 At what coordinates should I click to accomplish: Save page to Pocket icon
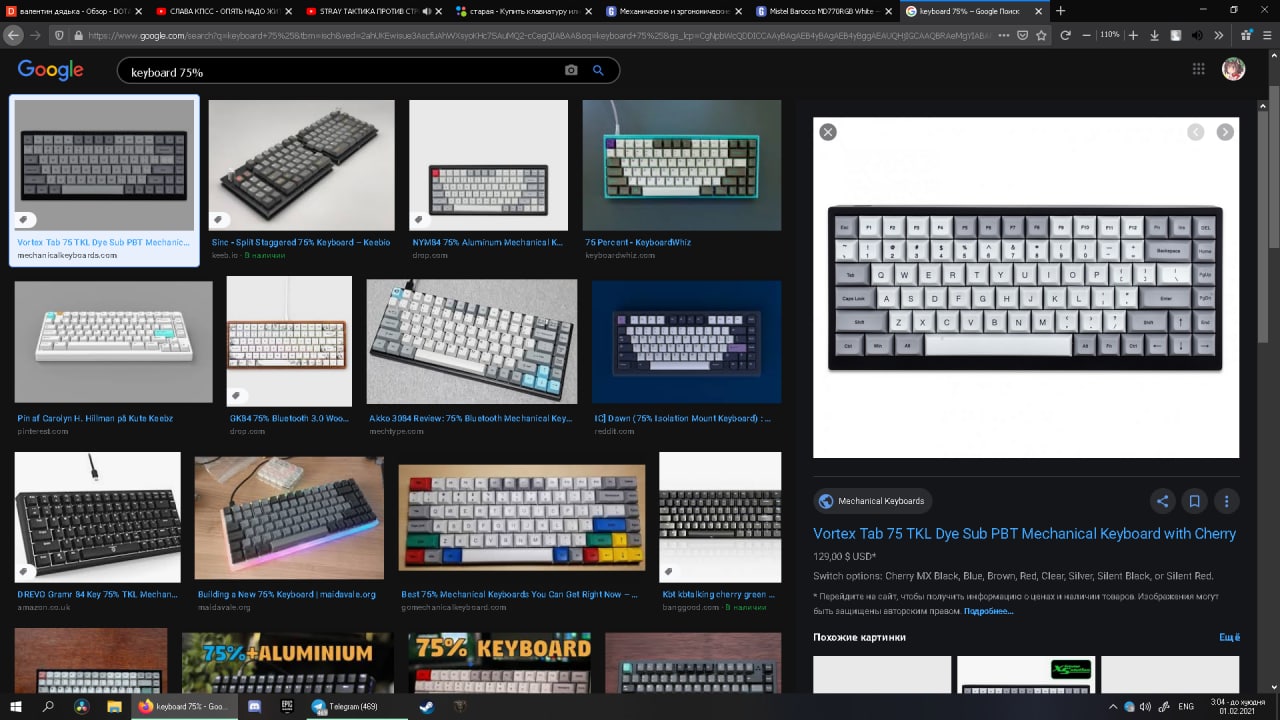click(x=1022, y=35)
